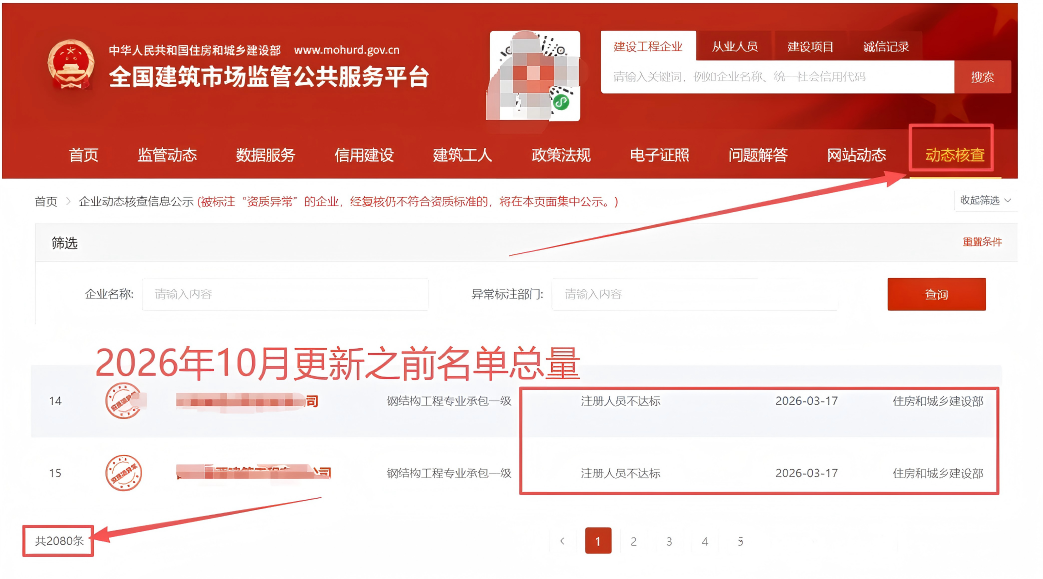The height and width of the screenshot is (579, 1043).
Task: Click the stamp icon in row 14
Action: [124, 401]
